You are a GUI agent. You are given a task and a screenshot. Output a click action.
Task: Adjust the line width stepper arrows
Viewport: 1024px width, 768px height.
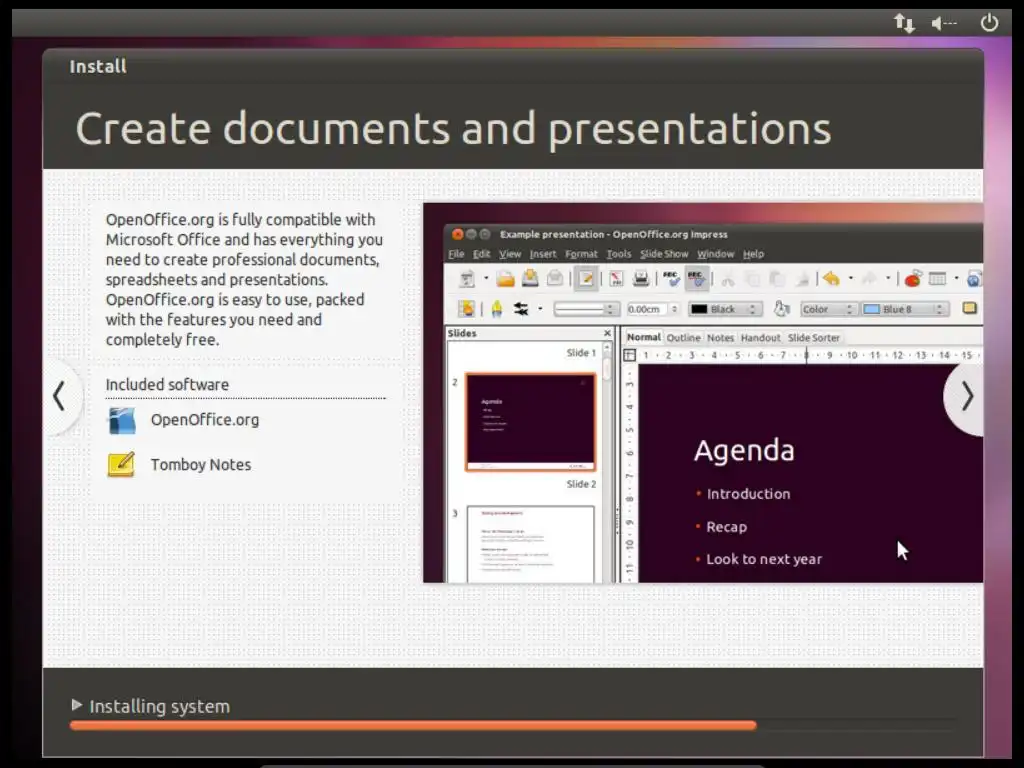[675, 309]
